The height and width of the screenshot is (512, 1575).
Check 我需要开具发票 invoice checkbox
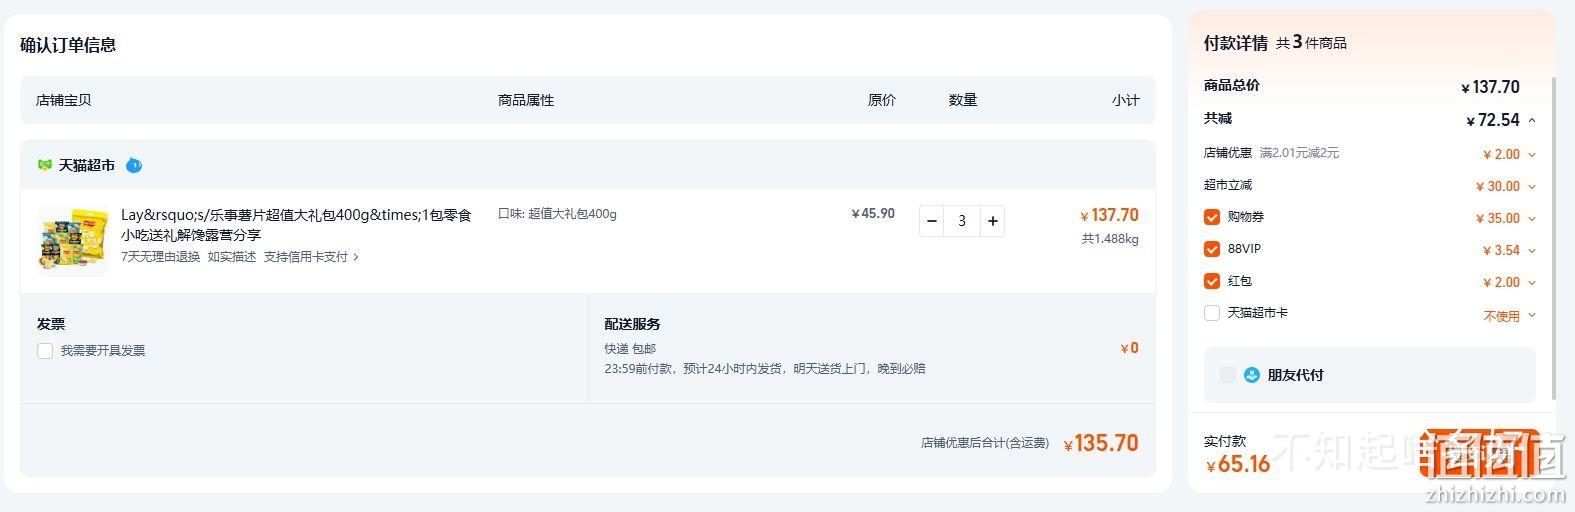(45, 351)
